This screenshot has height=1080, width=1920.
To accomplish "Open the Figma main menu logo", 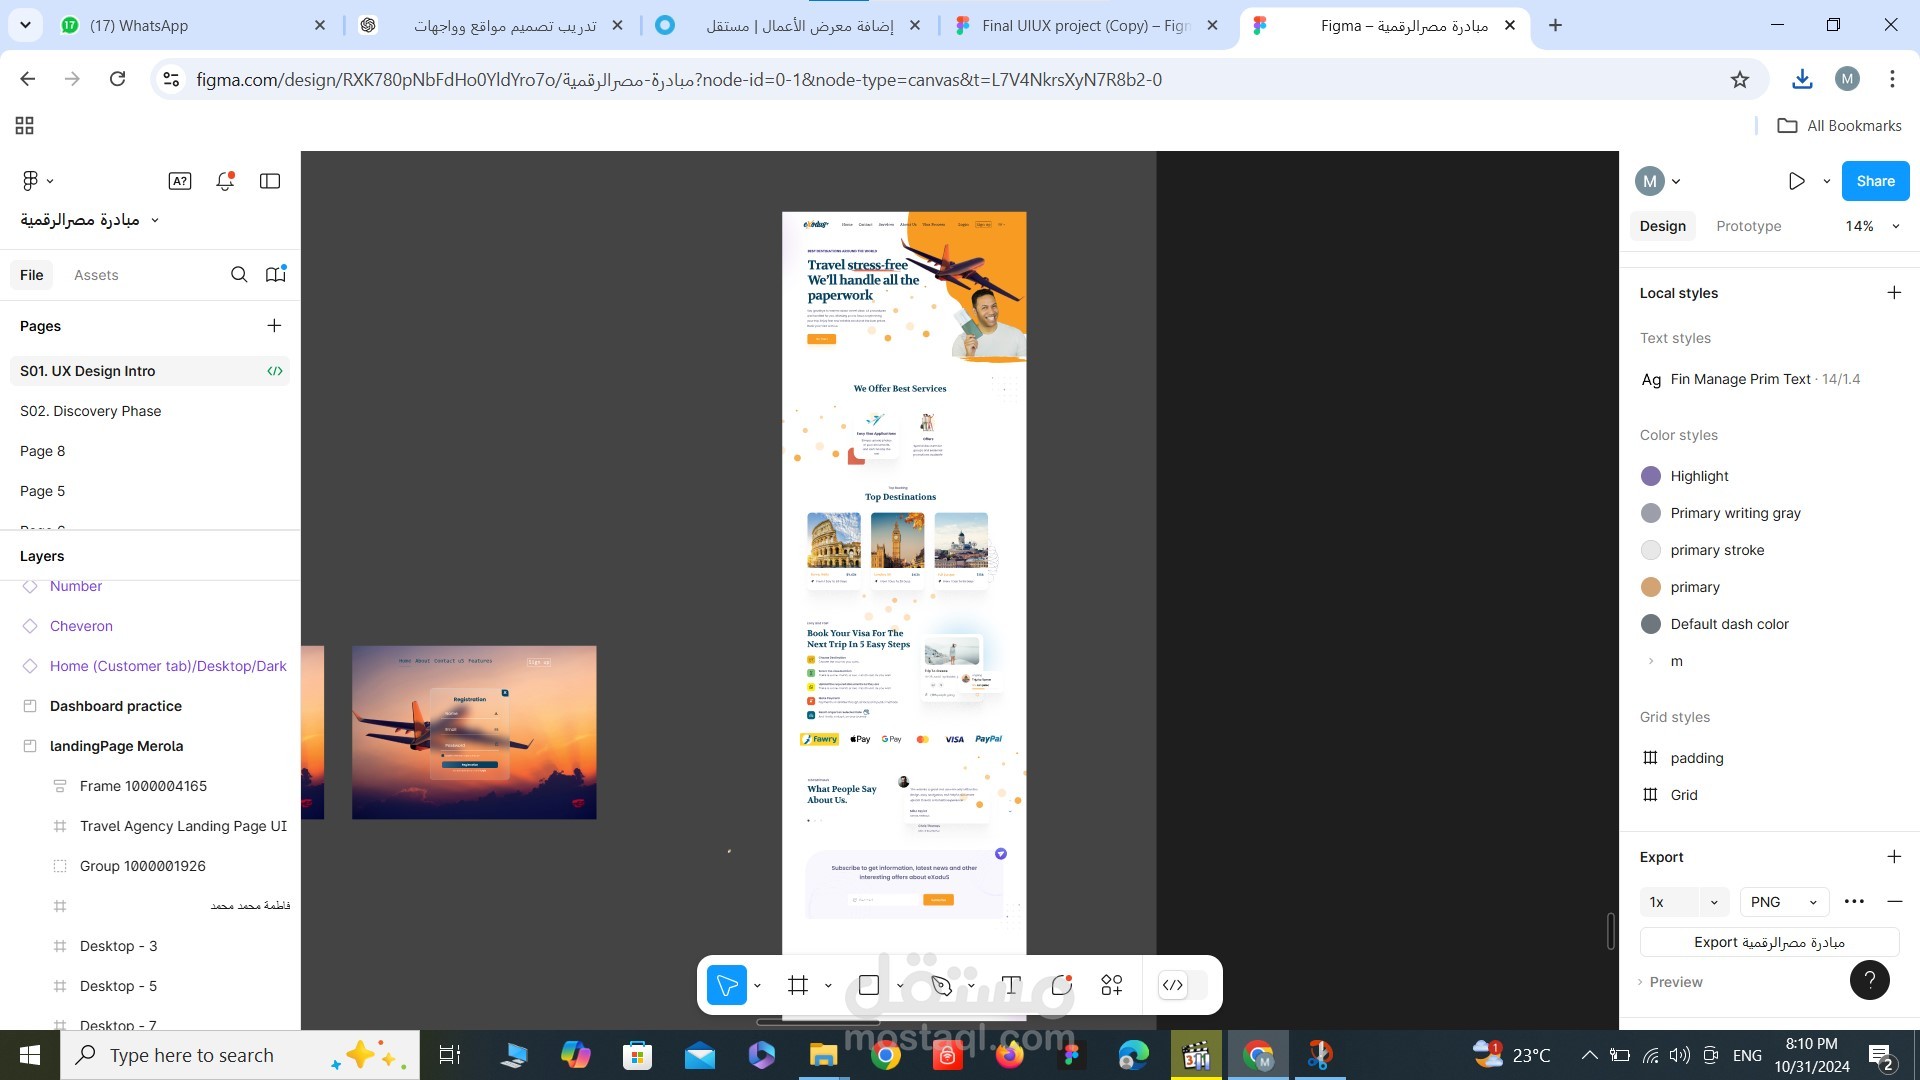I will click(30, 180).
